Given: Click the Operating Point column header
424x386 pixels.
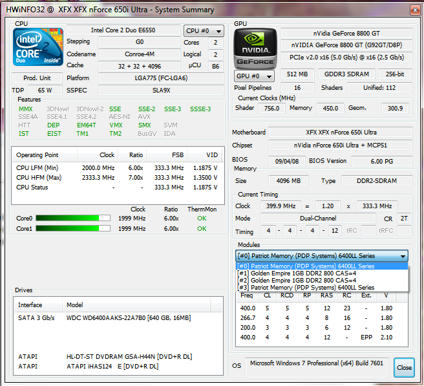Looking at the screenshot, I should (45, 155).
